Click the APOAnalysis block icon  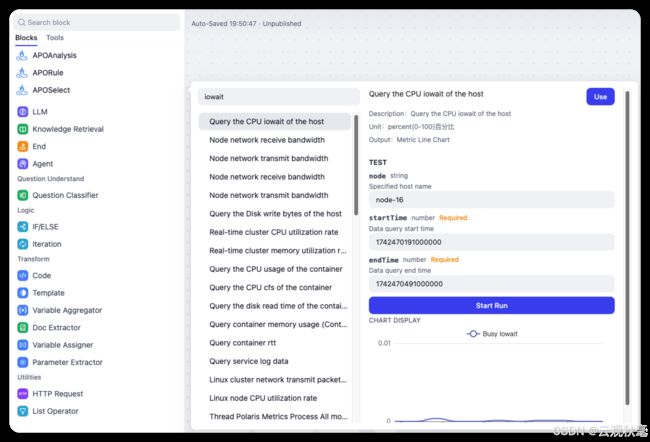(x=22, y=55)
